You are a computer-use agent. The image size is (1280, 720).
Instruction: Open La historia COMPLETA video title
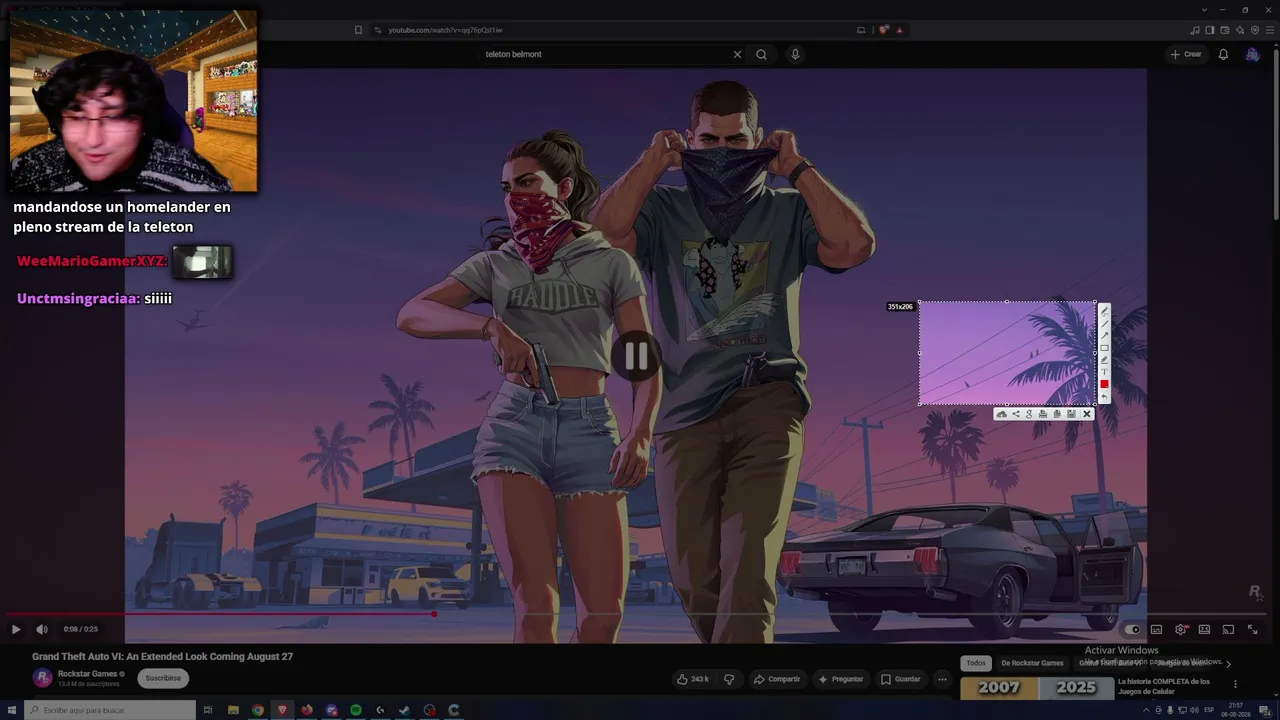click(x=1163, y=686)
